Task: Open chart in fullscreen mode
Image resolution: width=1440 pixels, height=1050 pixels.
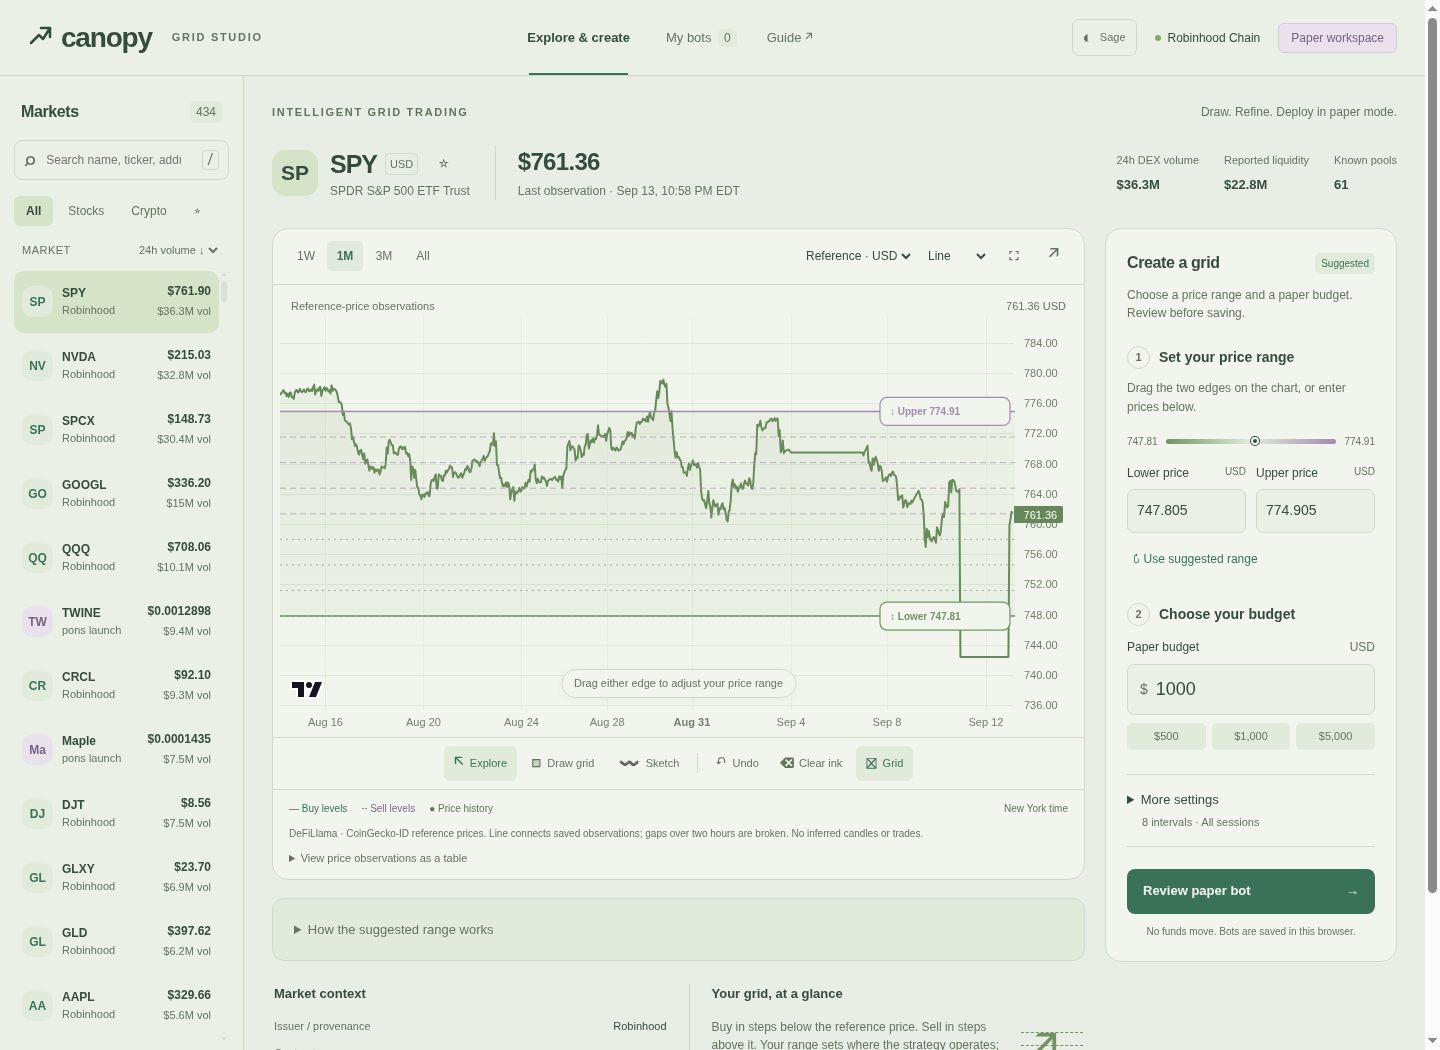Action: click(1014, 256)
